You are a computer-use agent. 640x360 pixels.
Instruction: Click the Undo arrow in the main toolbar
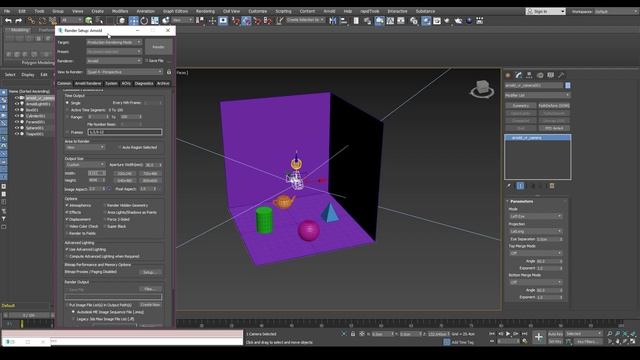pos(8,20)
